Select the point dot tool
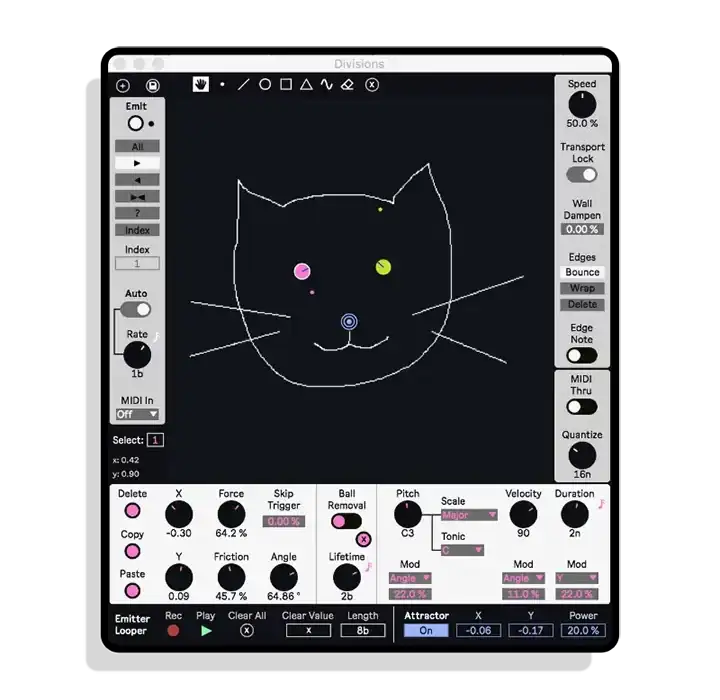Screen dimensions: 720x700 click(222, 85)
